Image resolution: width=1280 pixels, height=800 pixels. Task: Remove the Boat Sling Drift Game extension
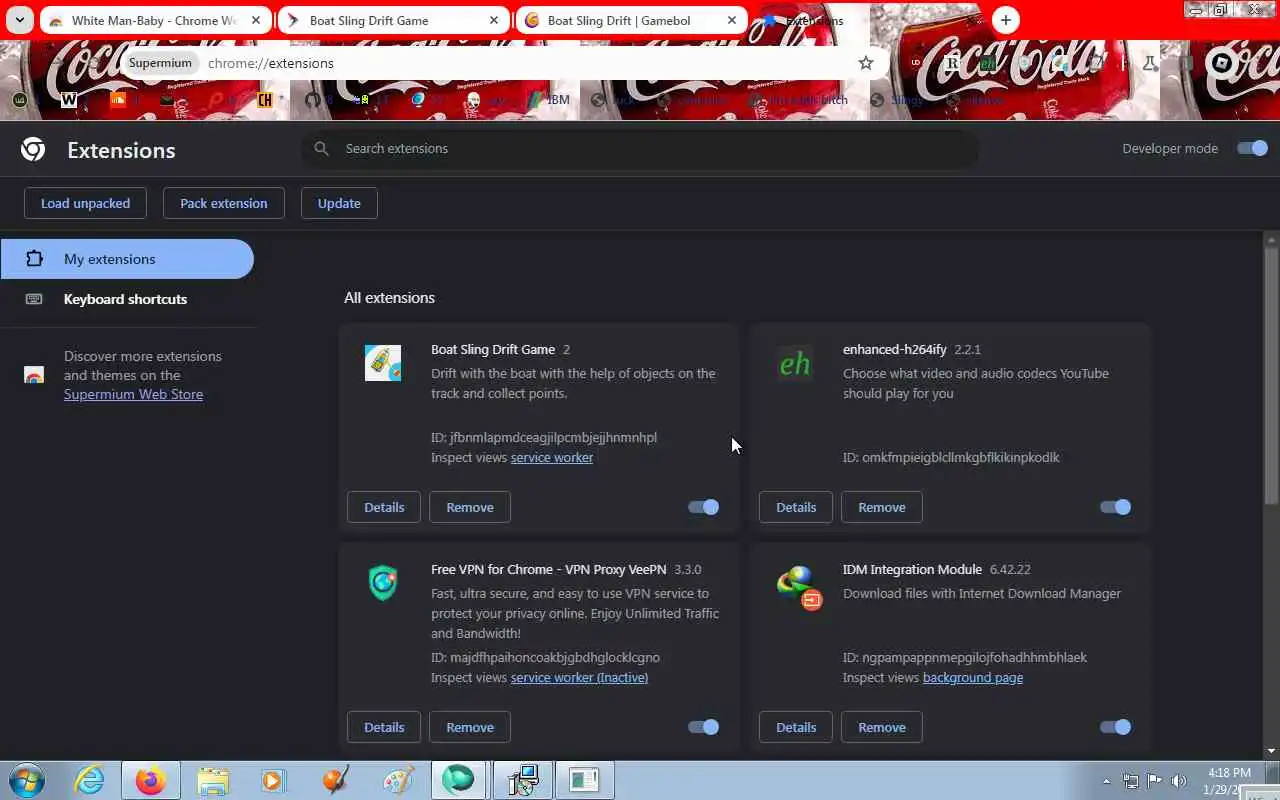[x=470, y=507]
